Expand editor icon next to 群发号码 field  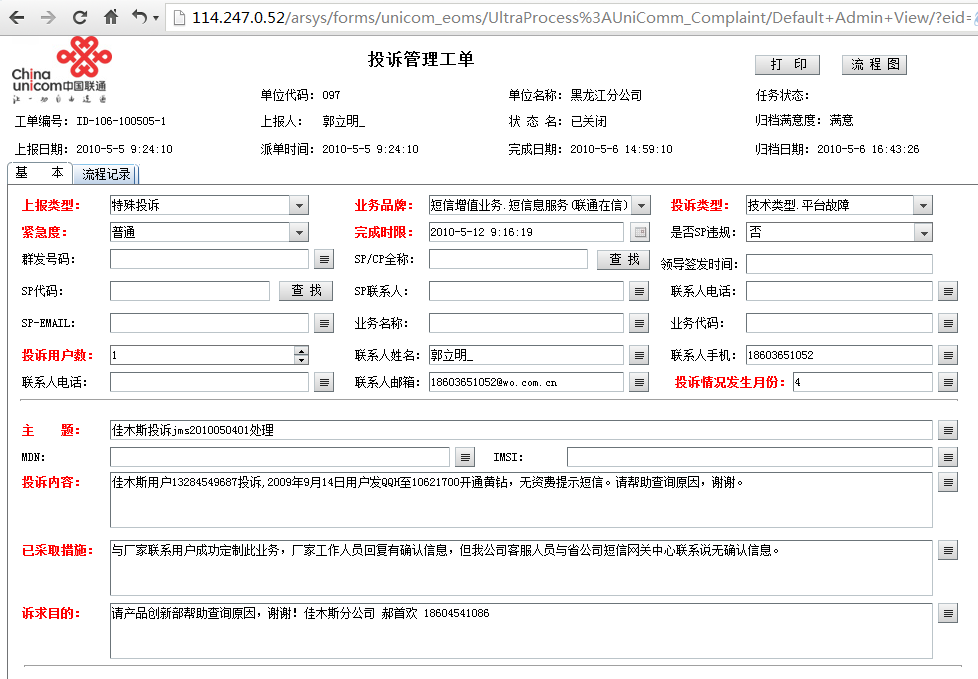(x=324, y=259)
